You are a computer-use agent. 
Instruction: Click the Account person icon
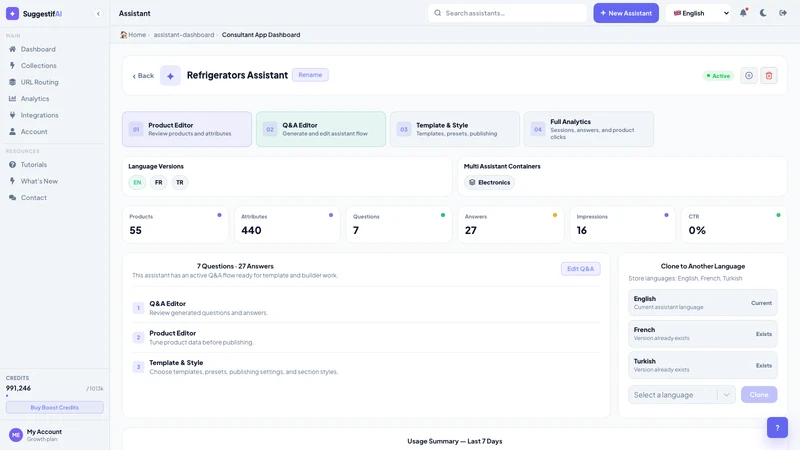point(12,132)
